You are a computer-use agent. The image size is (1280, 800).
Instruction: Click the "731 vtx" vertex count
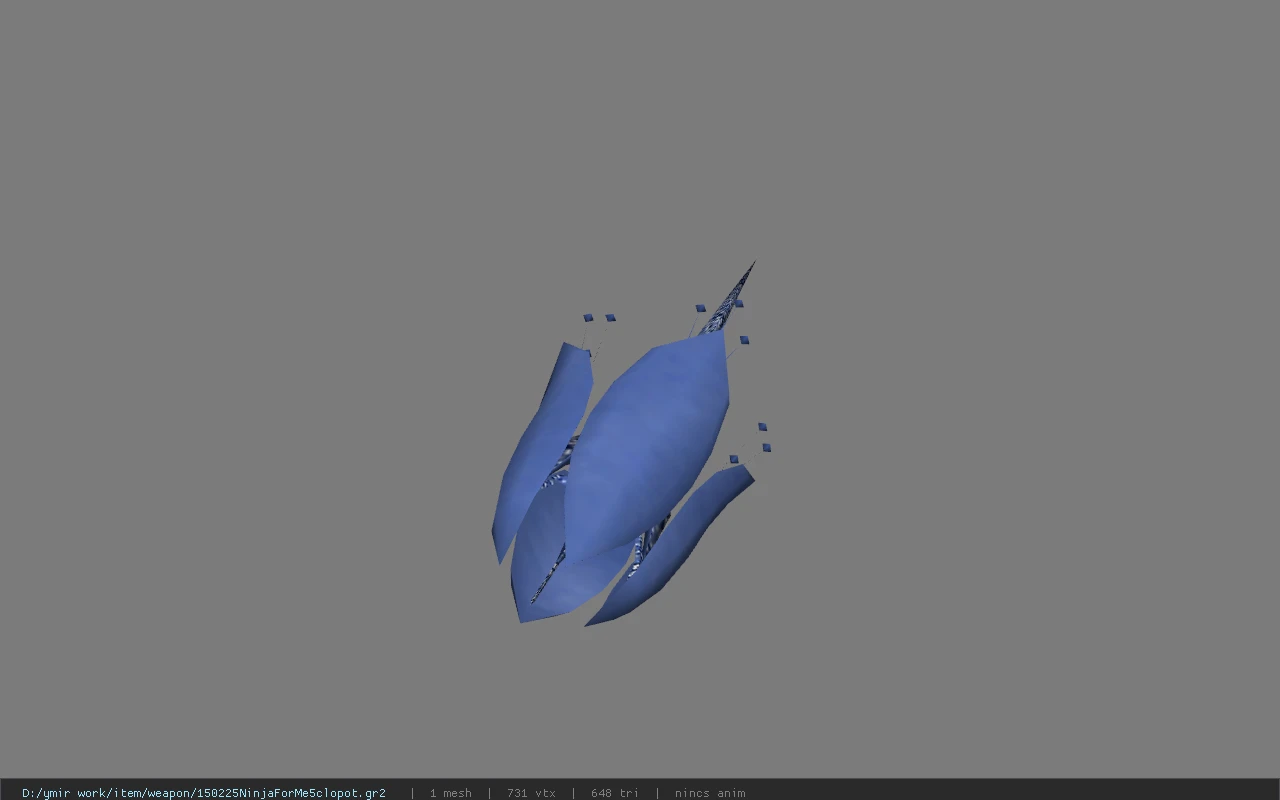pos(531,793)
